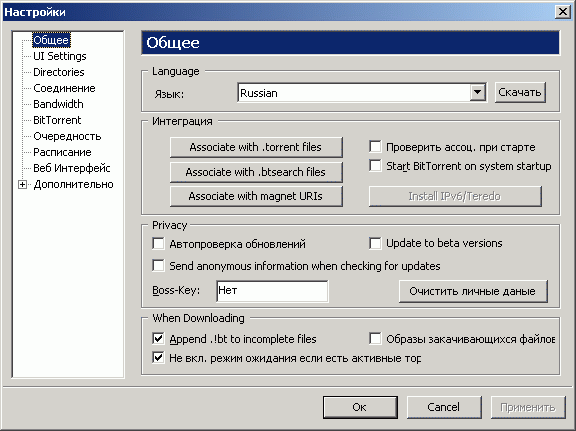Uncheck Append .!bt to incomplete files

[x=158, y=338]
